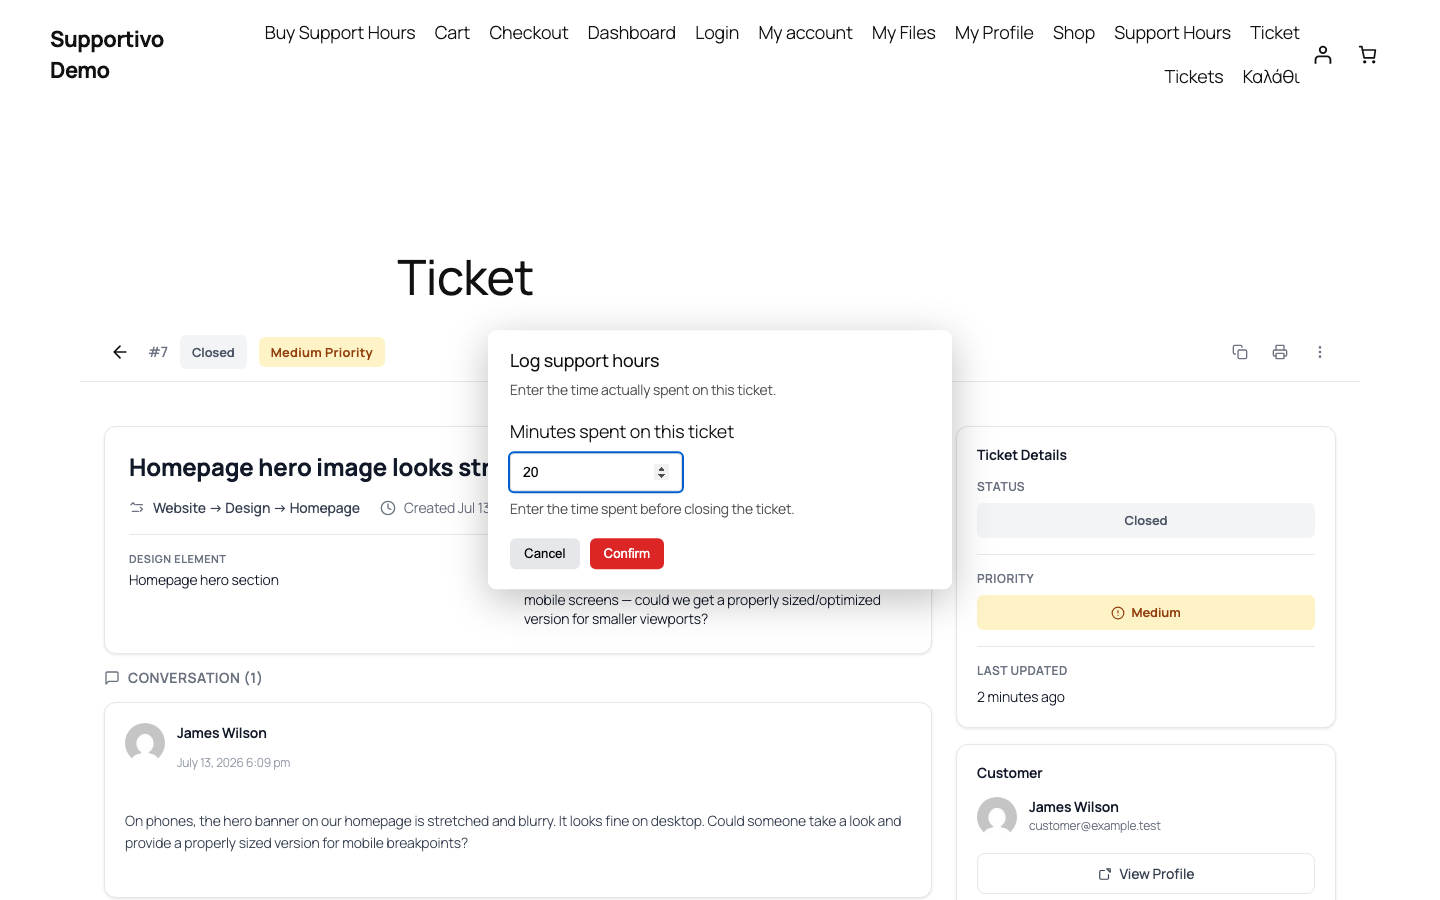Open the Login menu link

tap(717, 33)
